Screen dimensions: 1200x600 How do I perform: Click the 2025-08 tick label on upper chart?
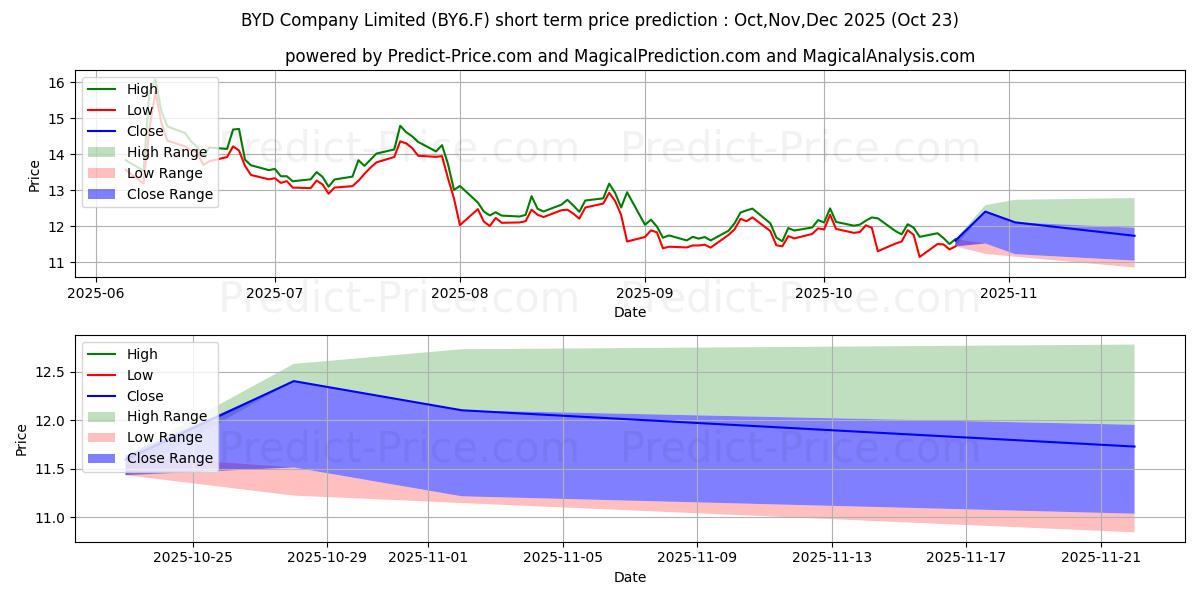point(460,295)
